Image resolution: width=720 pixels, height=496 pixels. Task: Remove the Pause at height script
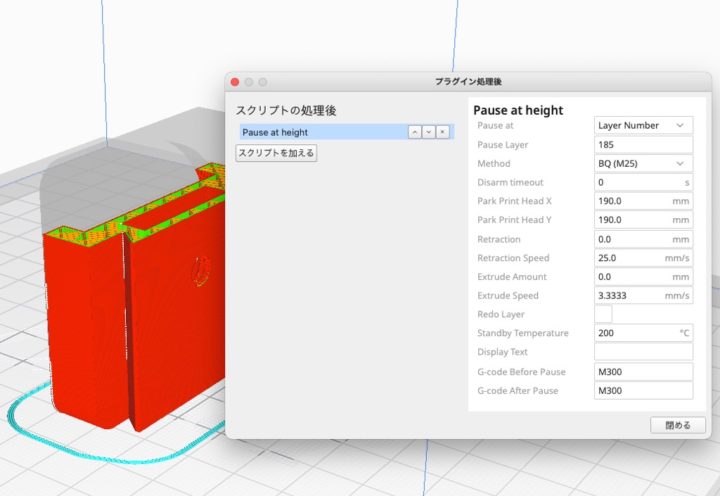(x=442, y=132)
